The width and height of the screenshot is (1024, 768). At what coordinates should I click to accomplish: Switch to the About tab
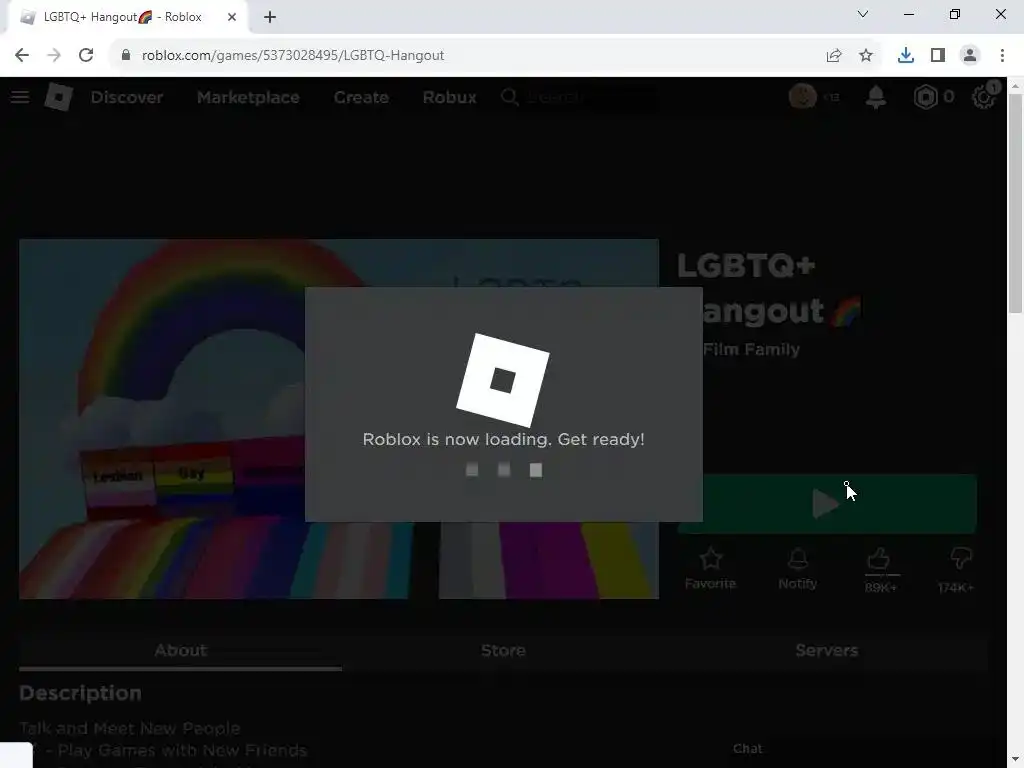pos(180,650)
